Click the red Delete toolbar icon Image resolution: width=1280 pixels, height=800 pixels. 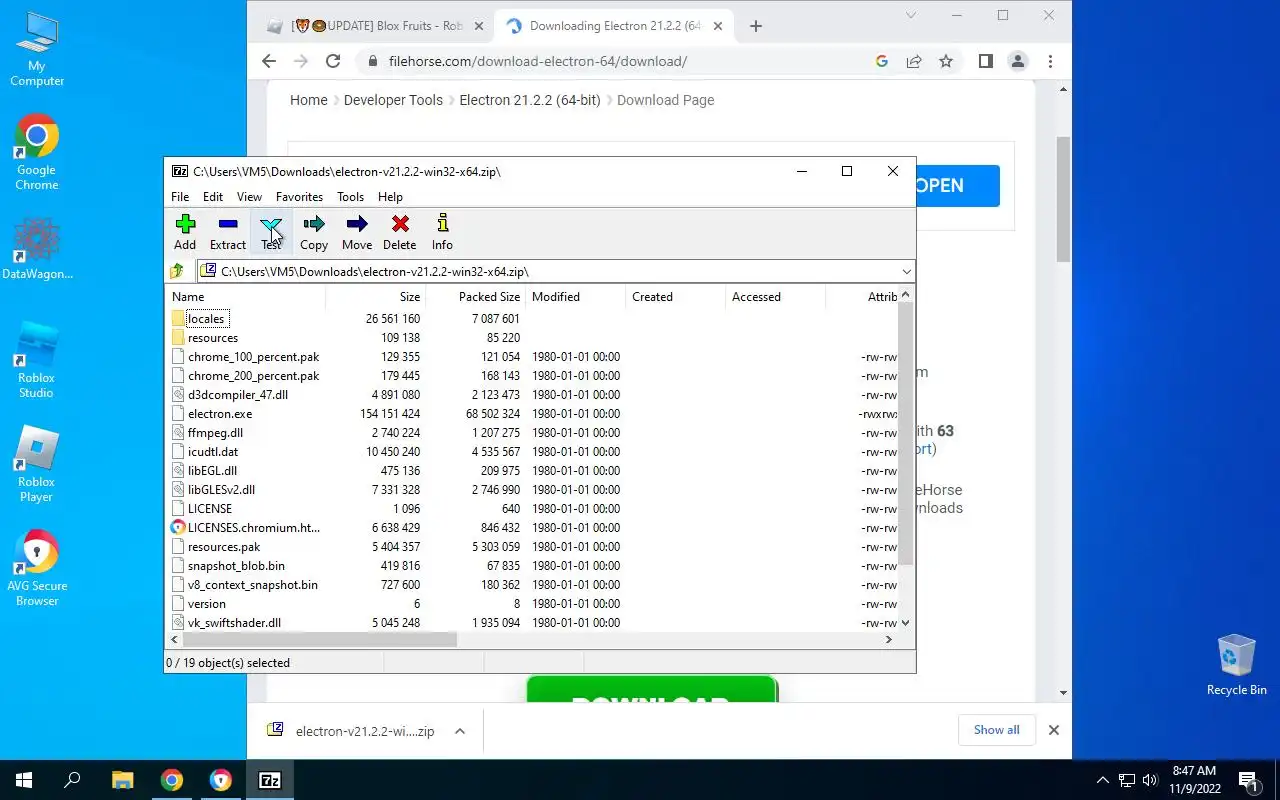400,224
